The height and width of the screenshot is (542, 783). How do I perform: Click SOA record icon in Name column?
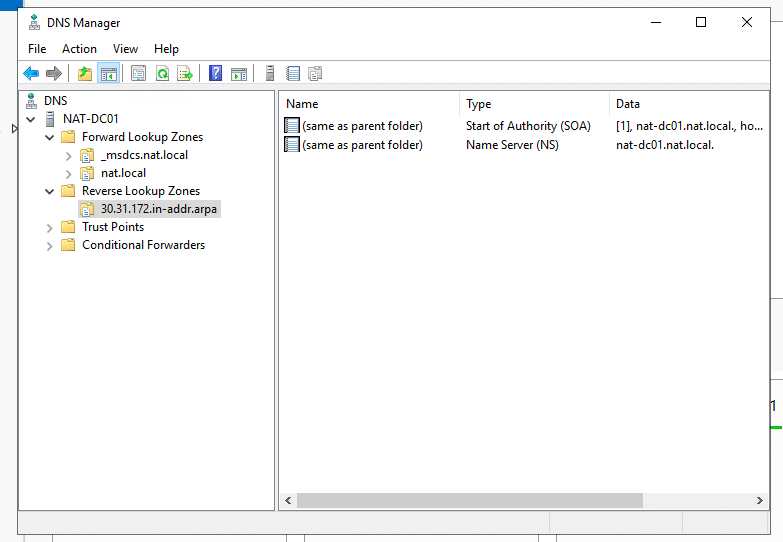click(292, 125)
